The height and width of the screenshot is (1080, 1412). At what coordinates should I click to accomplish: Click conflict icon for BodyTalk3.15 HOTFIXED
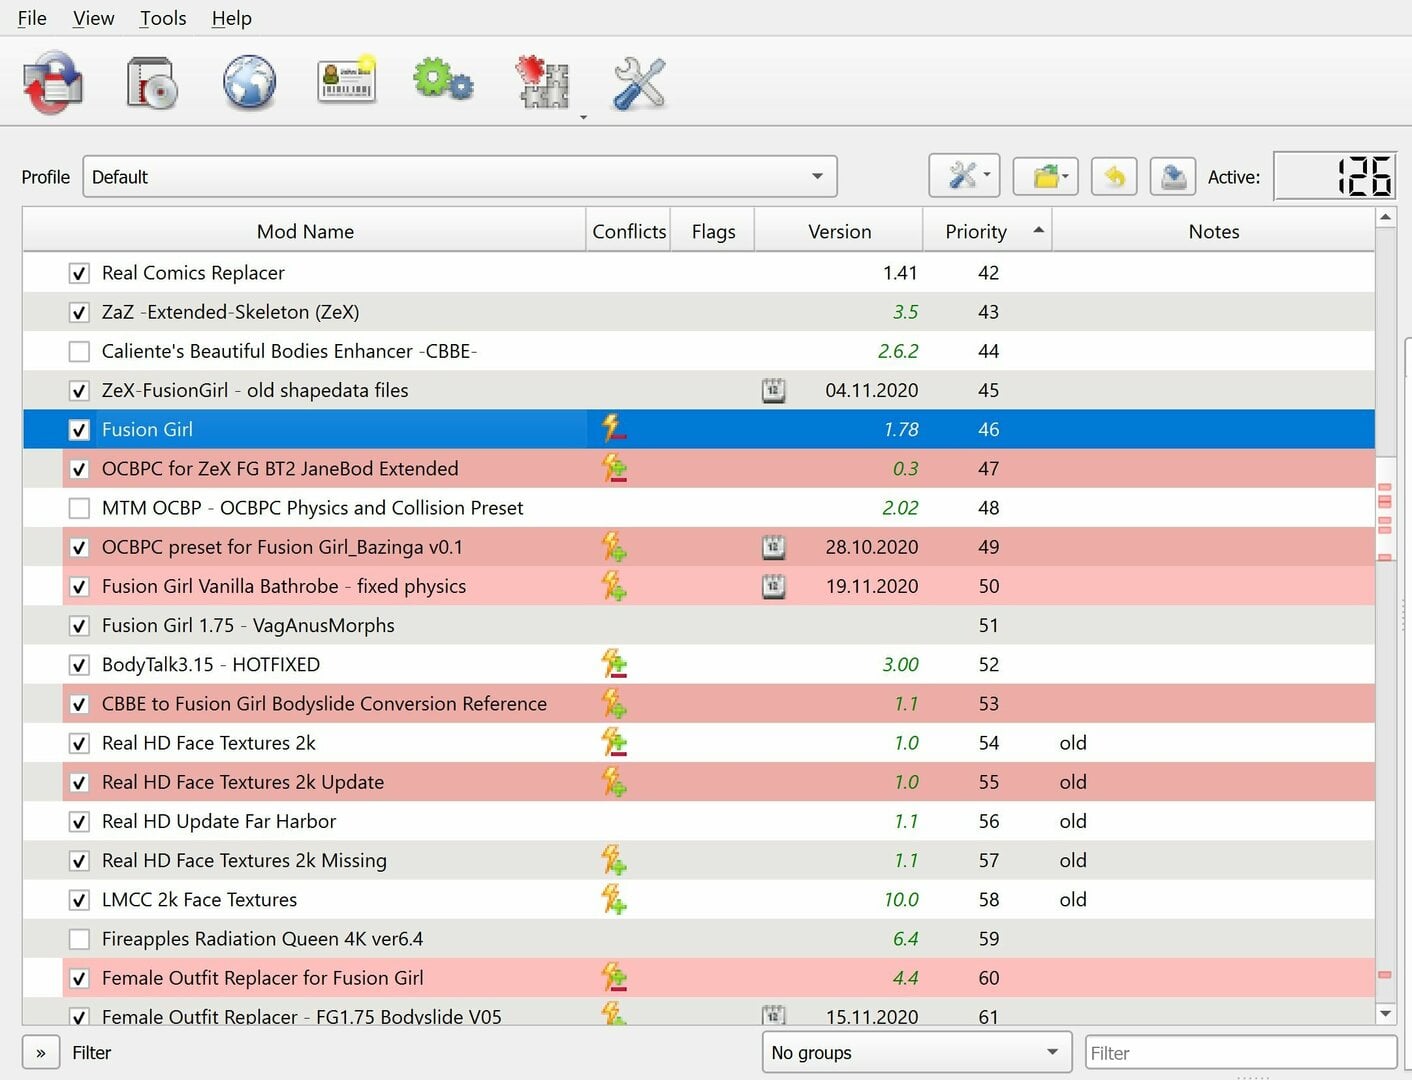click(x=614, y=664)
